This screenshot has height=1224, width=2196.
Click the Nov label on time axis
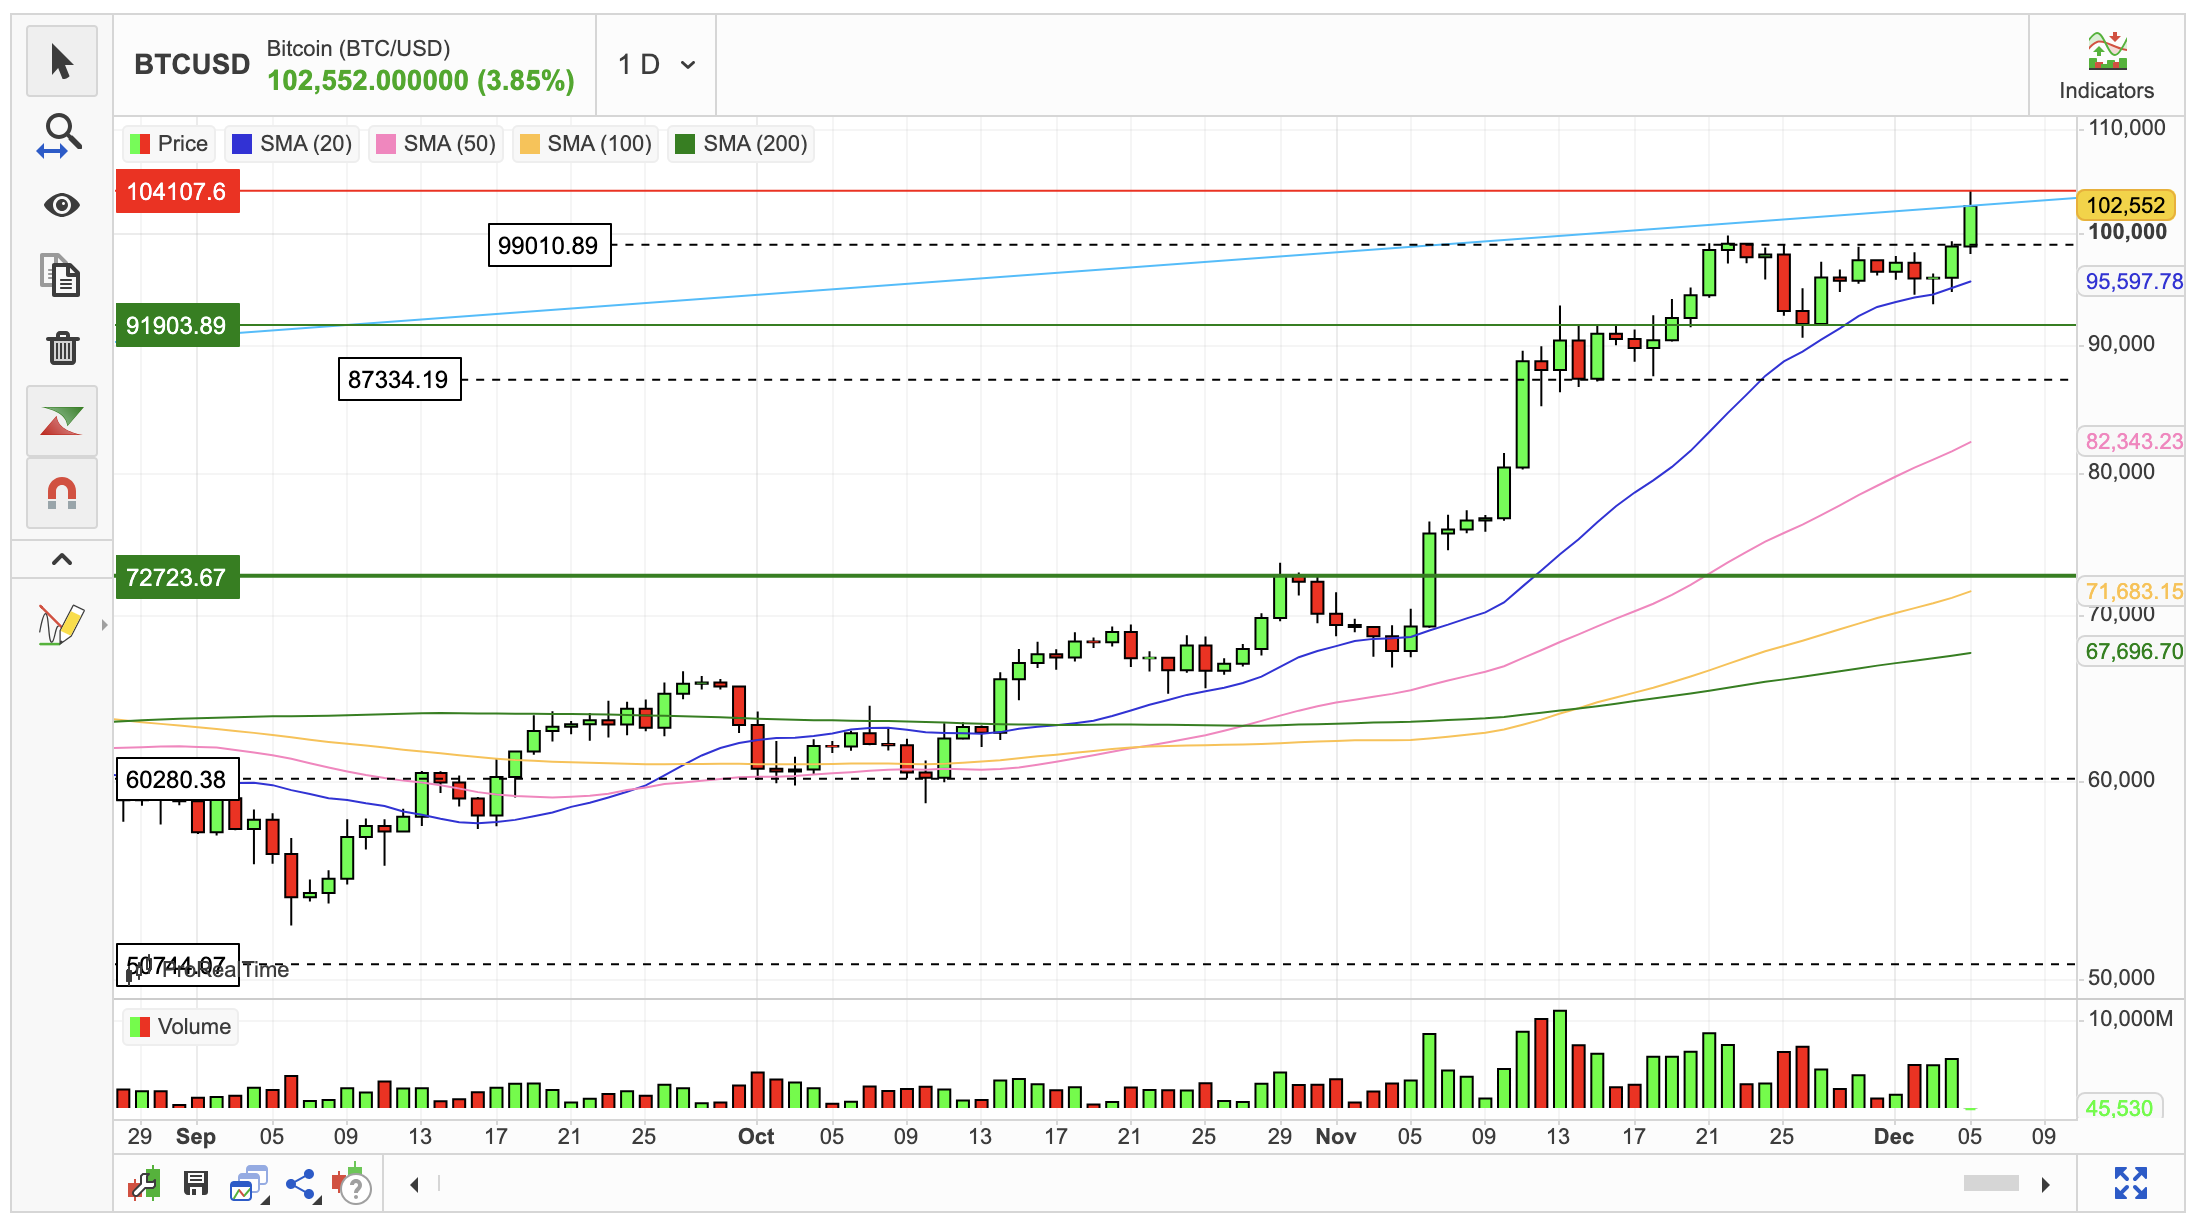click(x=1336, y=1137)
